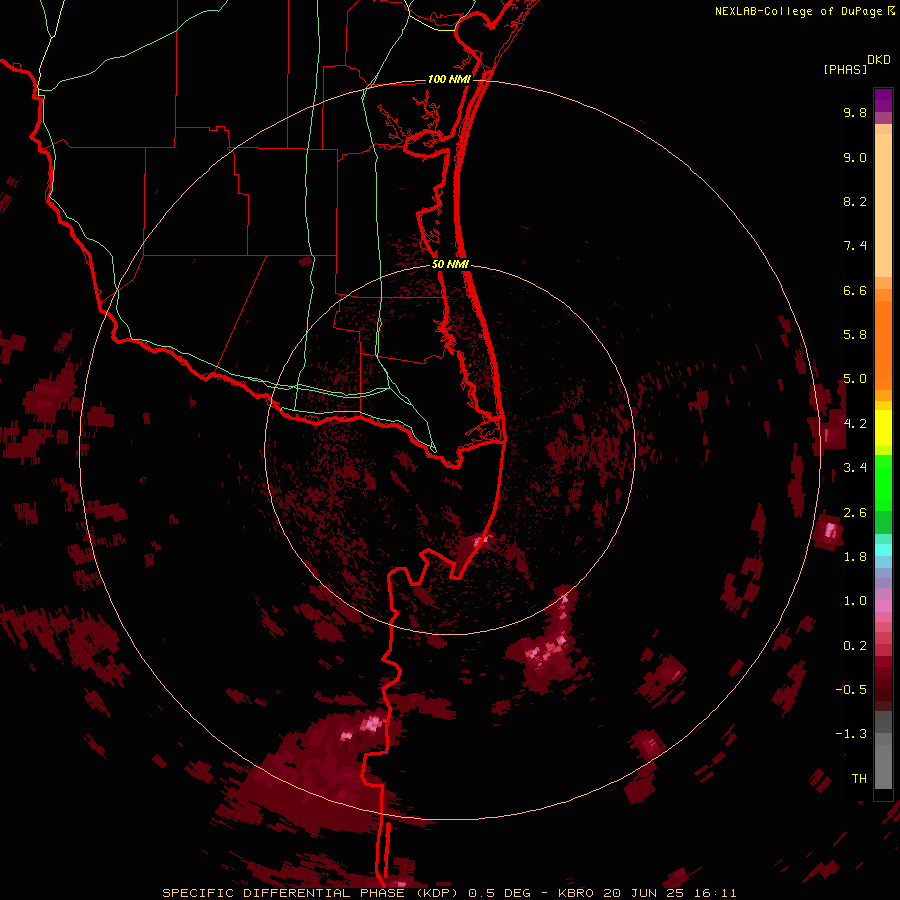The width and height of the screenshot is (900, 900).
Task: Click the yellow segment of the color bar
Action: 883,428
